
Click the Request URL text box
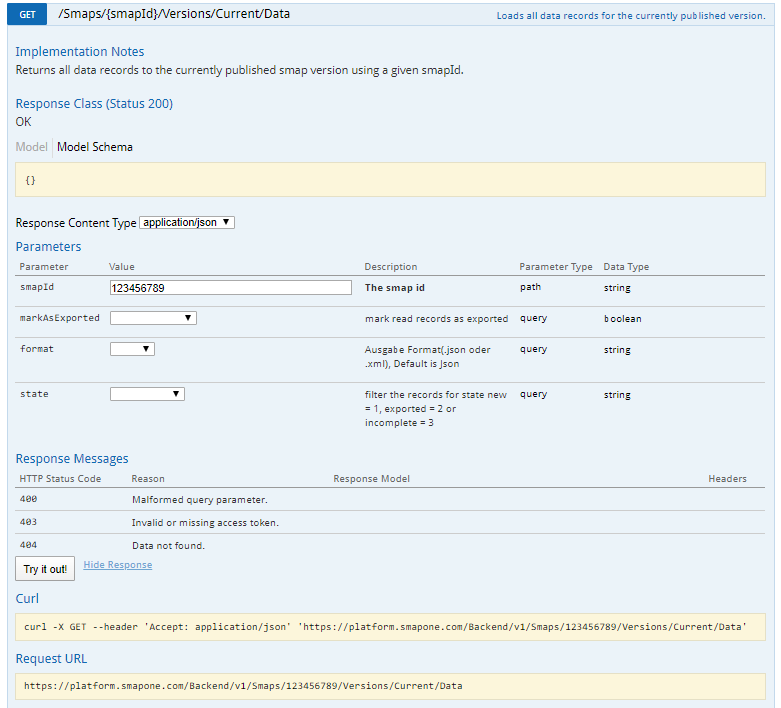[x=390, y=686]
